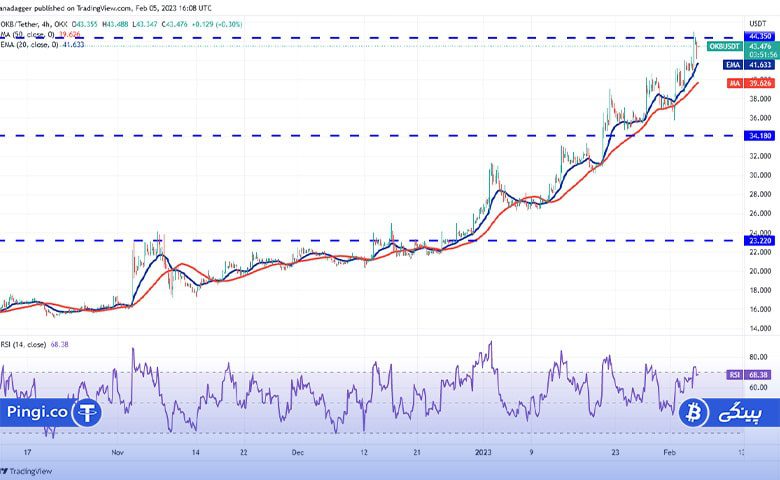Click the 22 date label on time axis
The height and width of the screenshot is (480, 780).
coord(243,452)
